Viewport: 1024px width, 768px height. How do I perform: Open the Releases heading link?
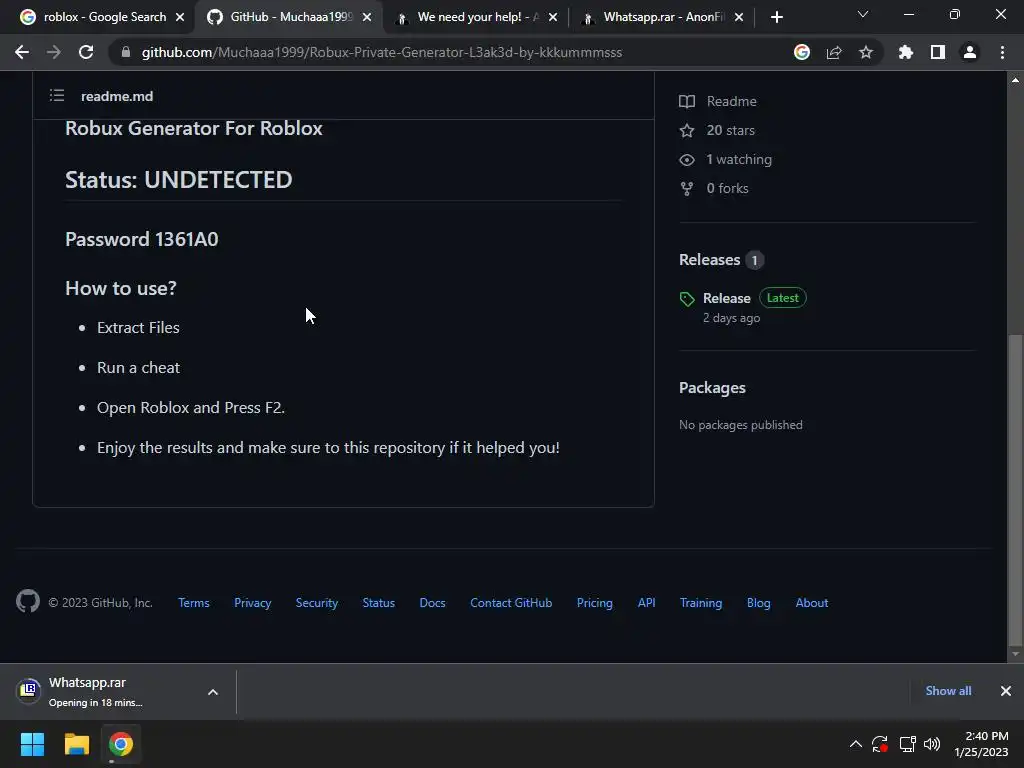tap(709, 259)
